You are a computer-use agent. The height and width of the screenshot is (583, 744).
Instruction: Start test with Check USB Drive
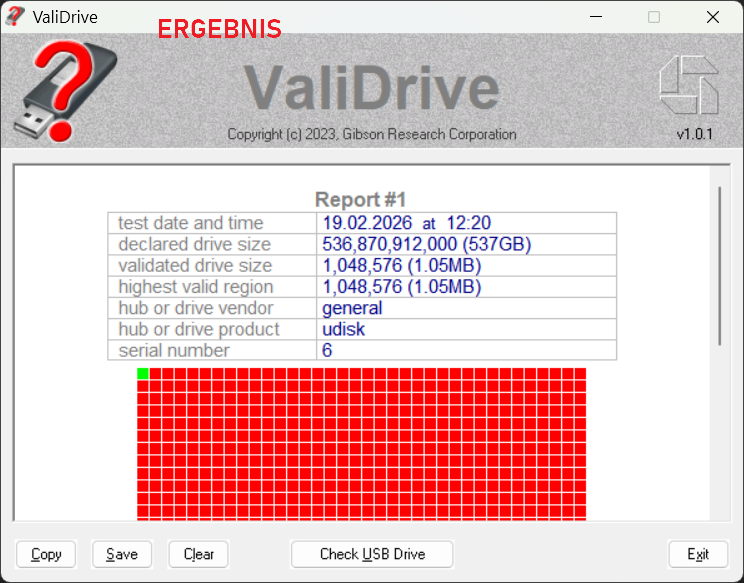pos(372,554)
